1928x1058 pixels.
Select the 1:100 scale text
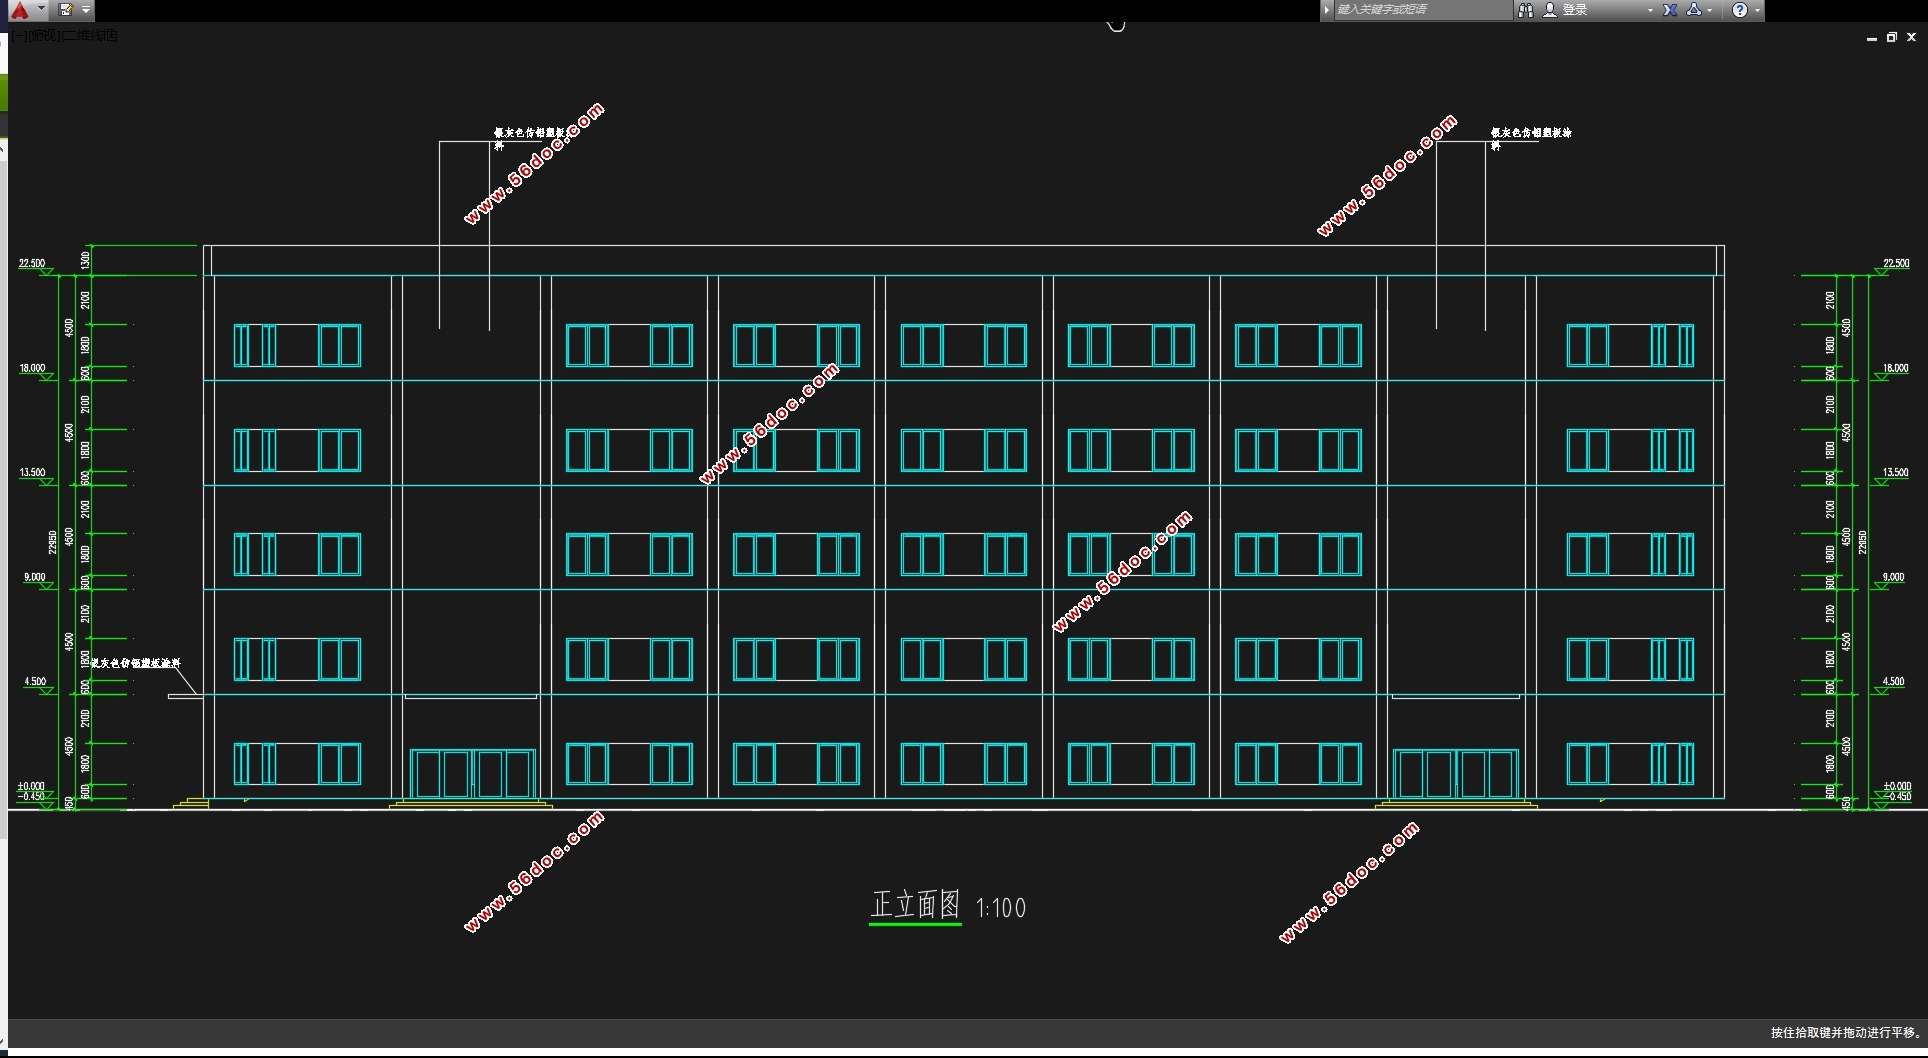tap(1001, 908)
